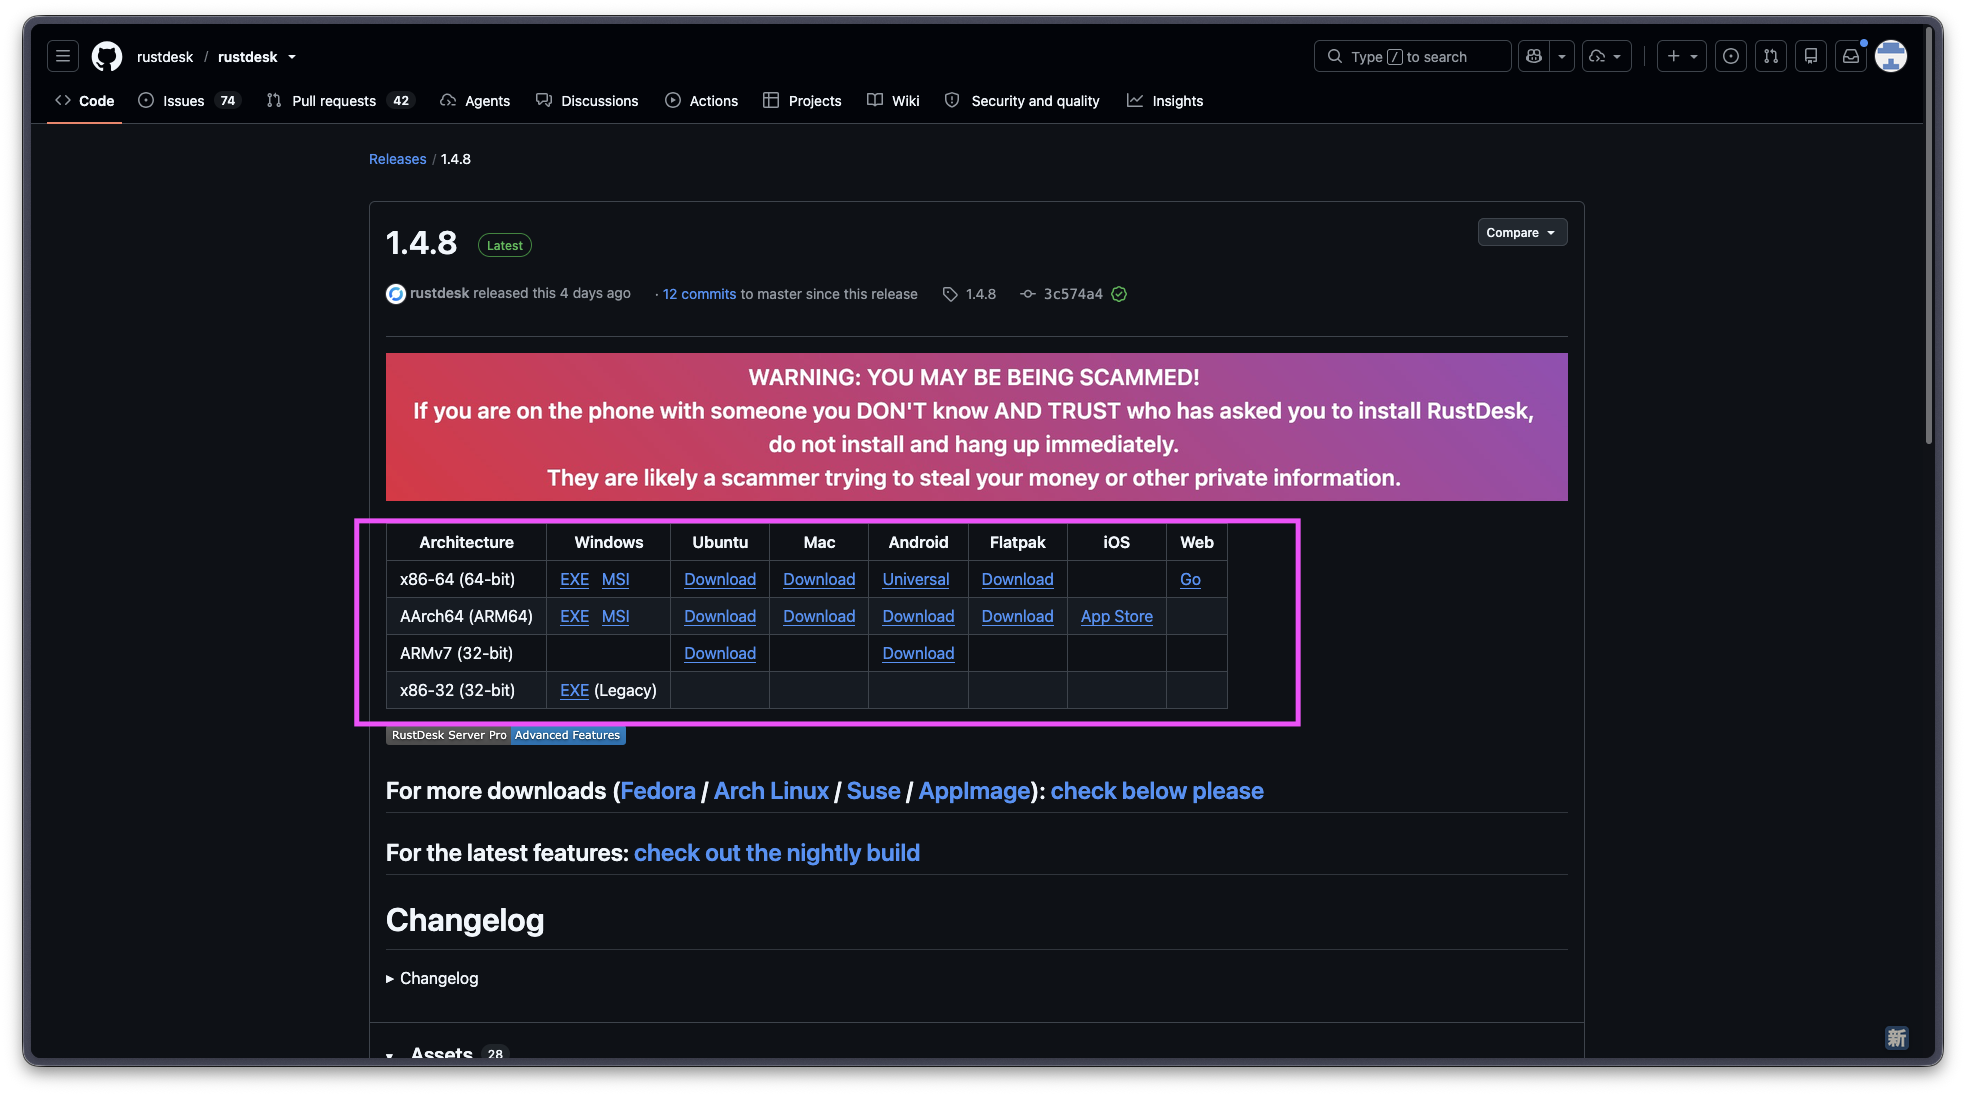Collapse the Assets section
Image resolution: width=1966 pixels, height=1096 pixels.
[x=390, y=1054]
